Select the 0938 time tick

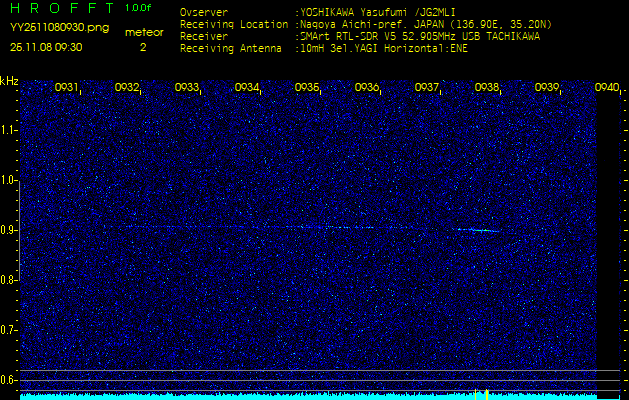[x=487, y=88]
